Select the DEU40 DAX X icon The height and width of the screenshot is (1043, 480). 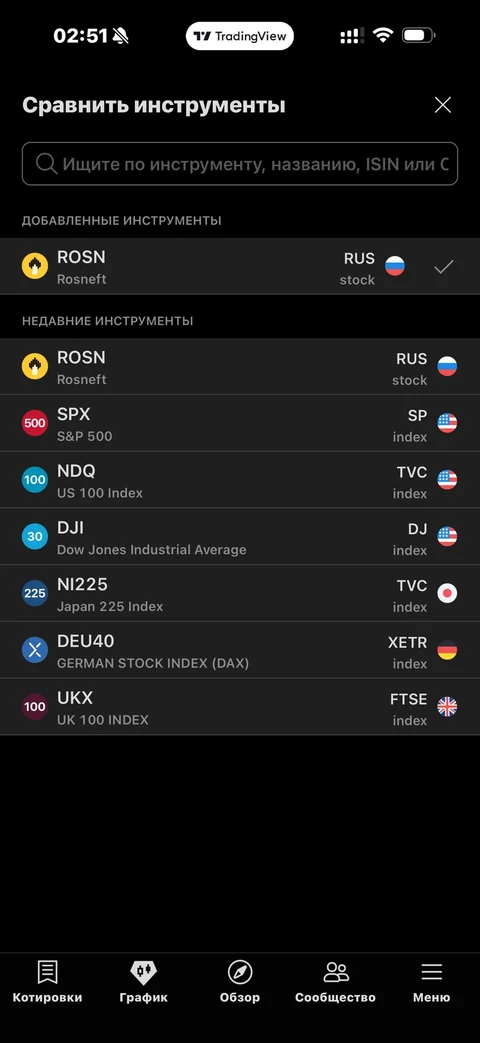35,650
